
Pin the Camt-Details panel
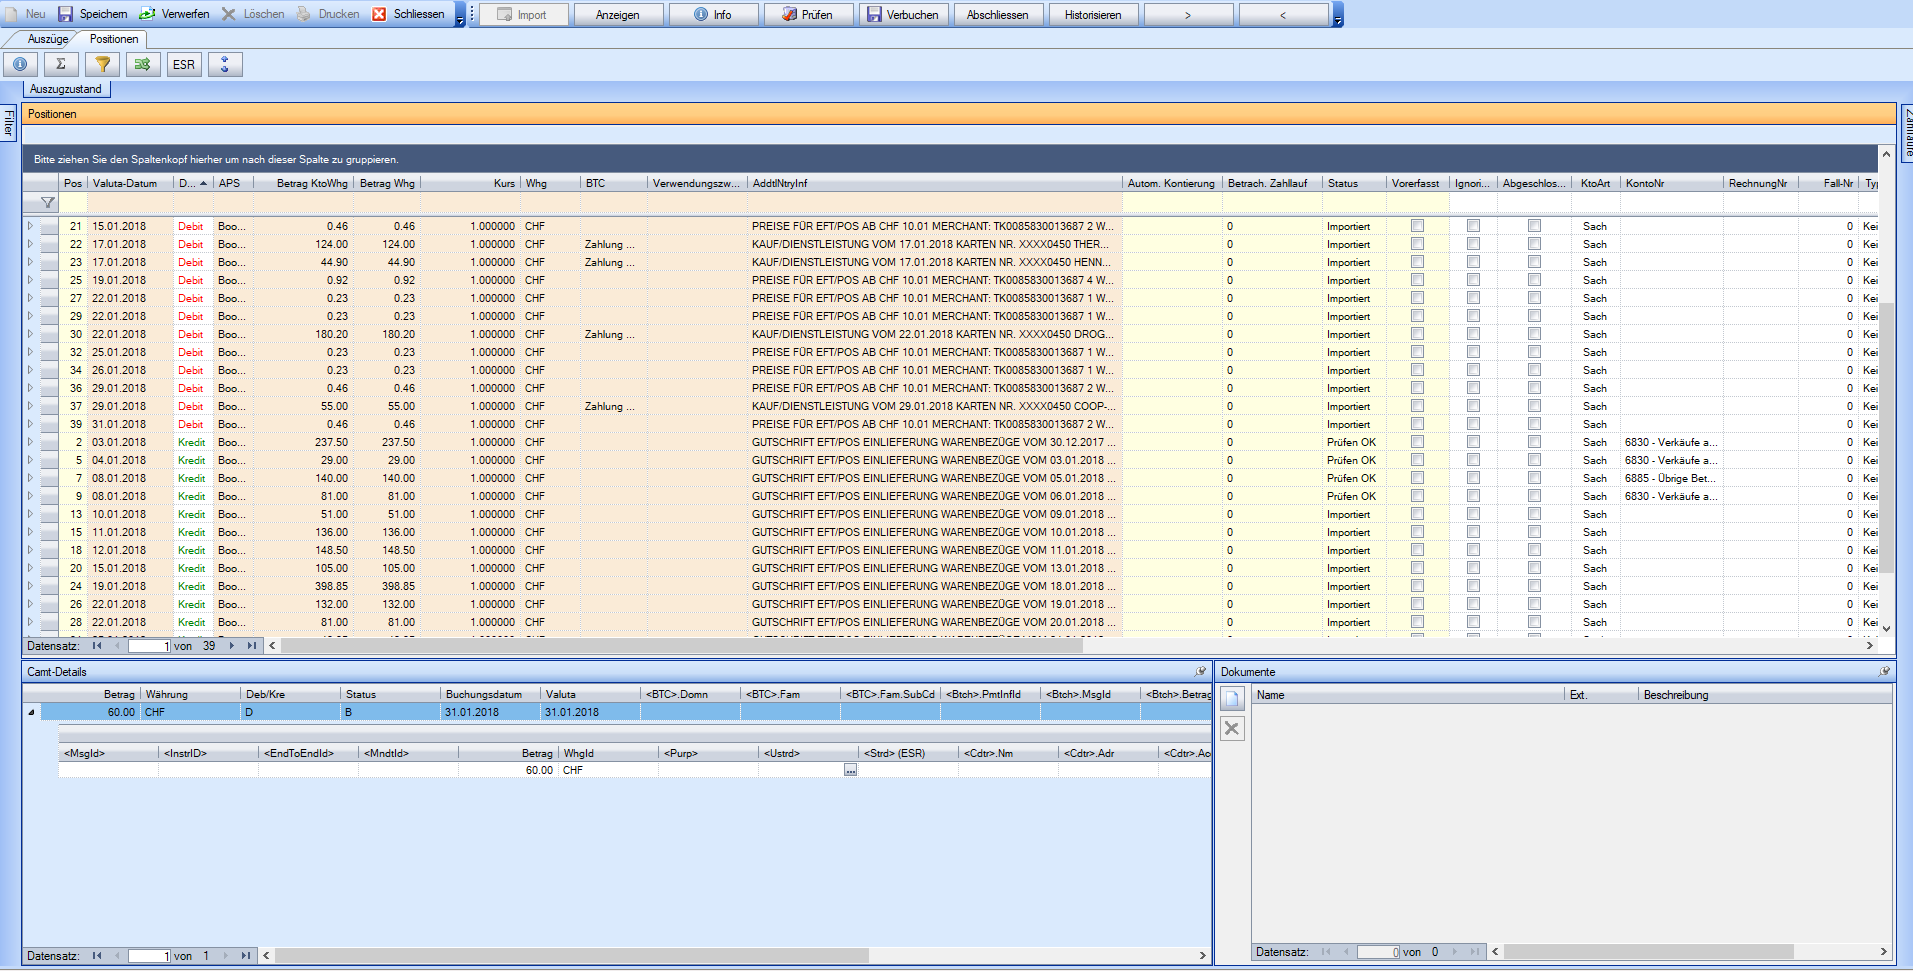(1201, 672)
